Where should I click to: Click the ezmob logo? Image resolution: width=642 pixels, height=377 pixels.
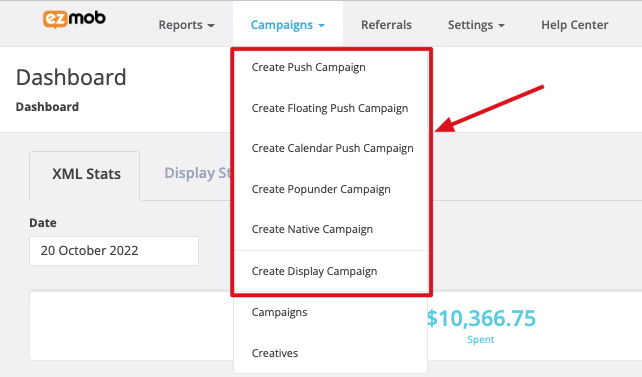click(x=74, y=19)
